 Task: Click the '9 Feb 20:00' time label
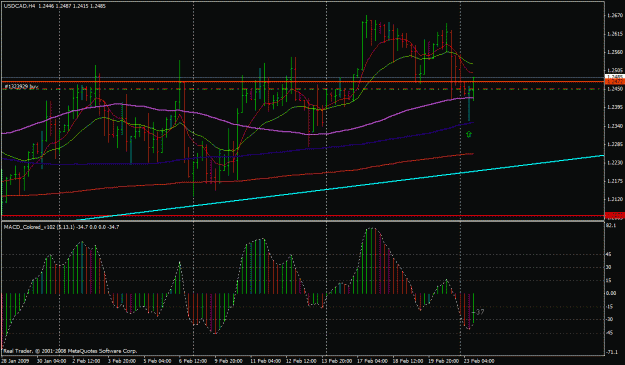point(229,361)
